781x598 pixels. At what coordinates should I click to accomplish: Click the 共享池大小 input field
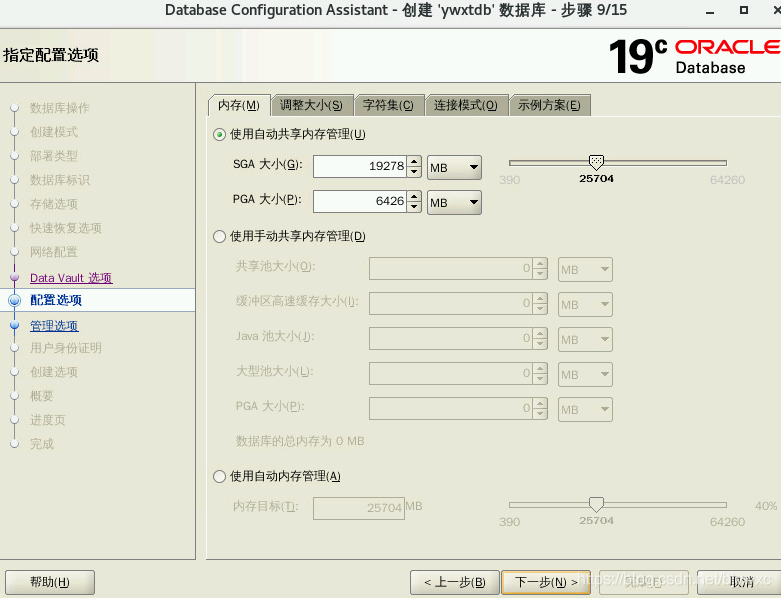tap(451, 269)
